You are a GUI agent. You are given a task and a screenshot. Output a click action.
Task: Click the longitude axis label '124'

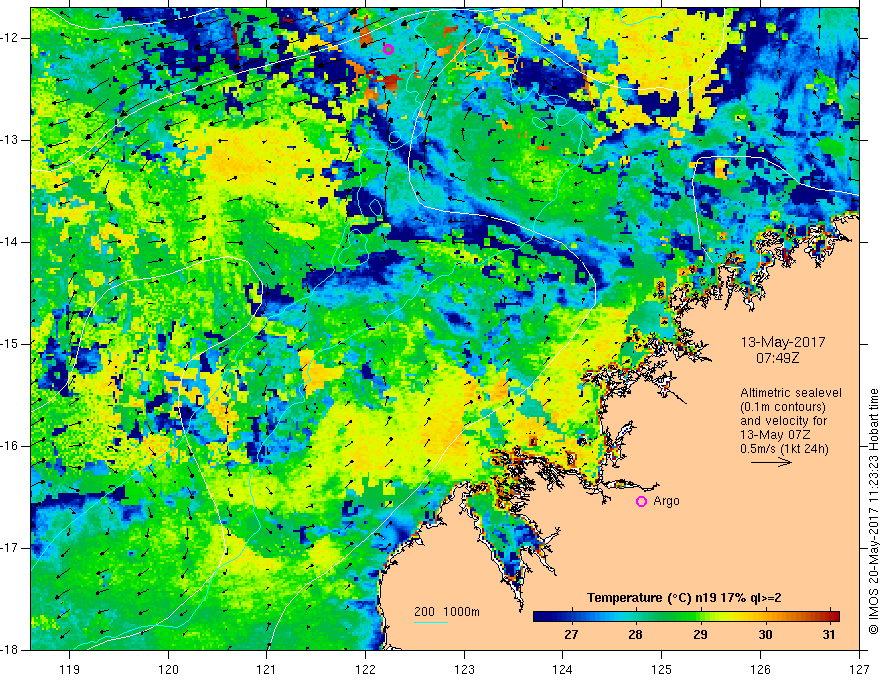[x=563, y=669]
